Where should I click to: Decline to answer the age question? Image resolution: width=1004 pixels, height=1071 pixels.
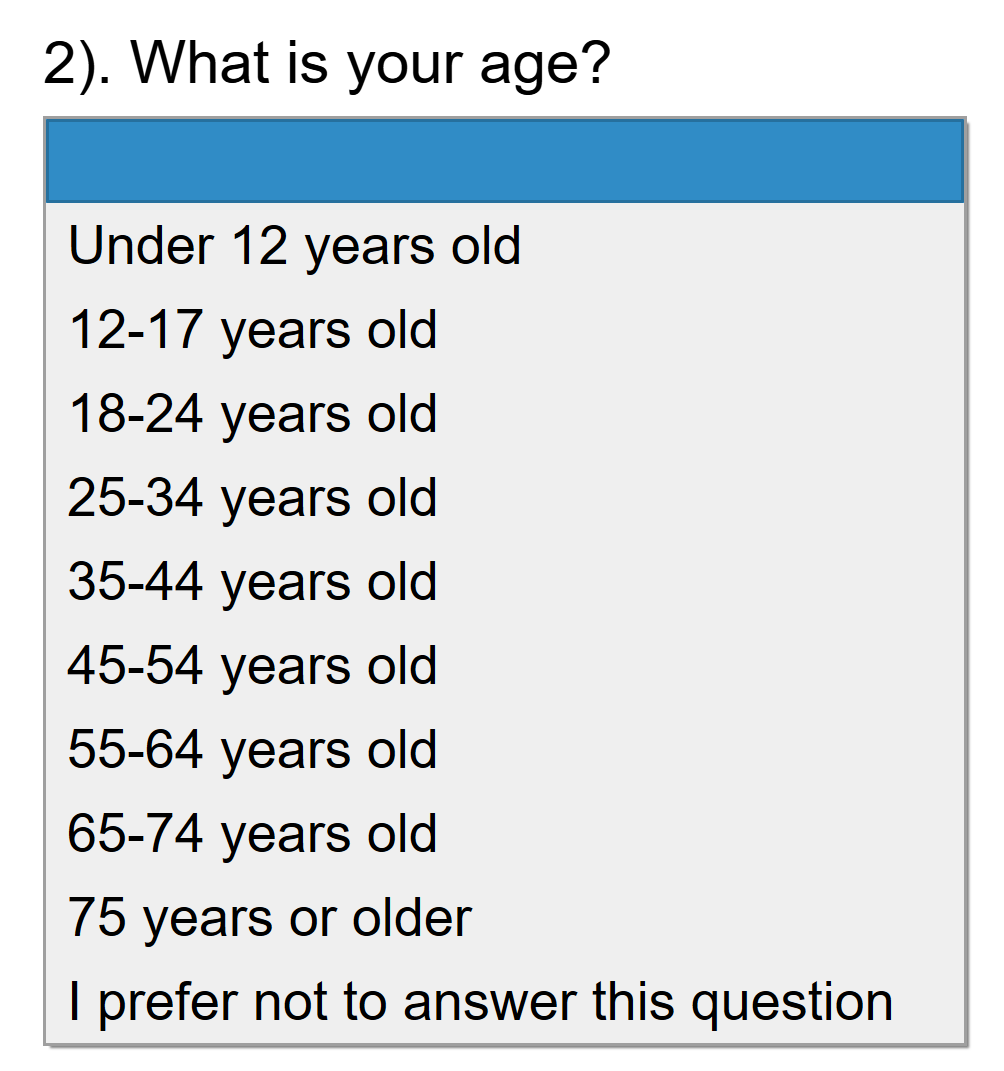point(480,1002)
